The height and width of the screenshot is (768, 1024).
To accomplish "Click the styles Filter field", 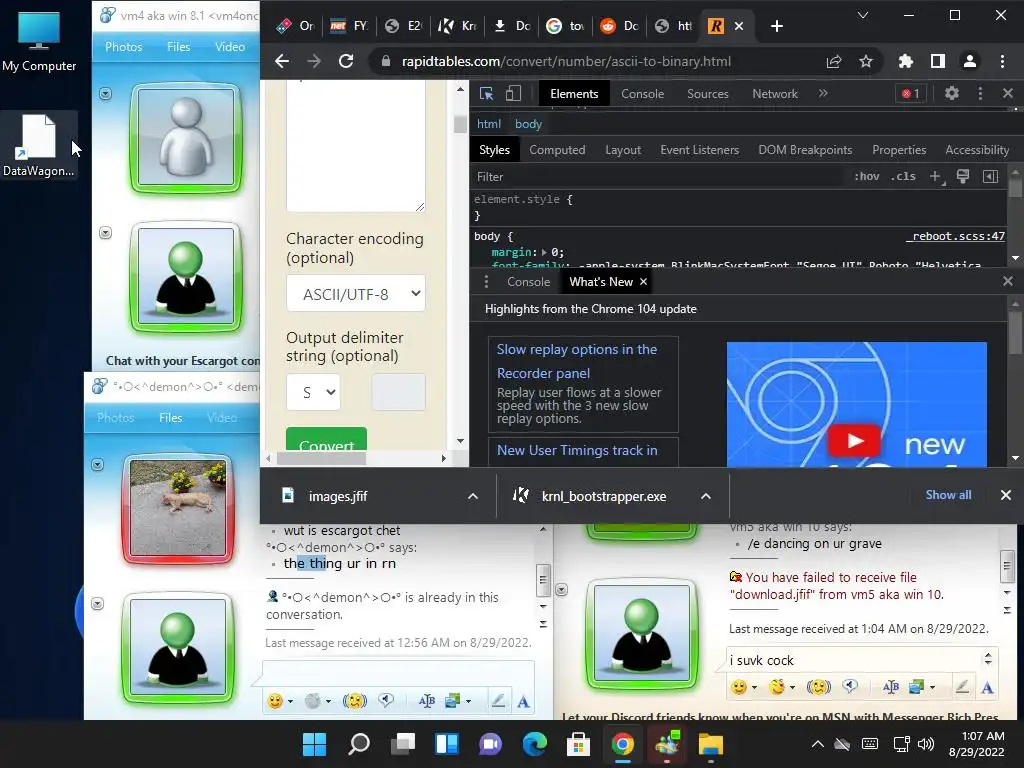I will click(660, 176).
